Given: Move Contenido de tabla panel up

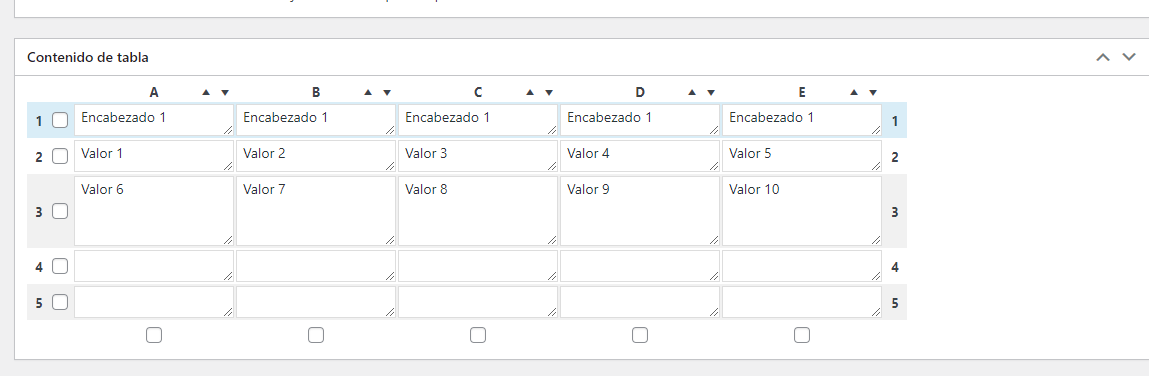Looking at the screenshot, I should pos(1103,57).
